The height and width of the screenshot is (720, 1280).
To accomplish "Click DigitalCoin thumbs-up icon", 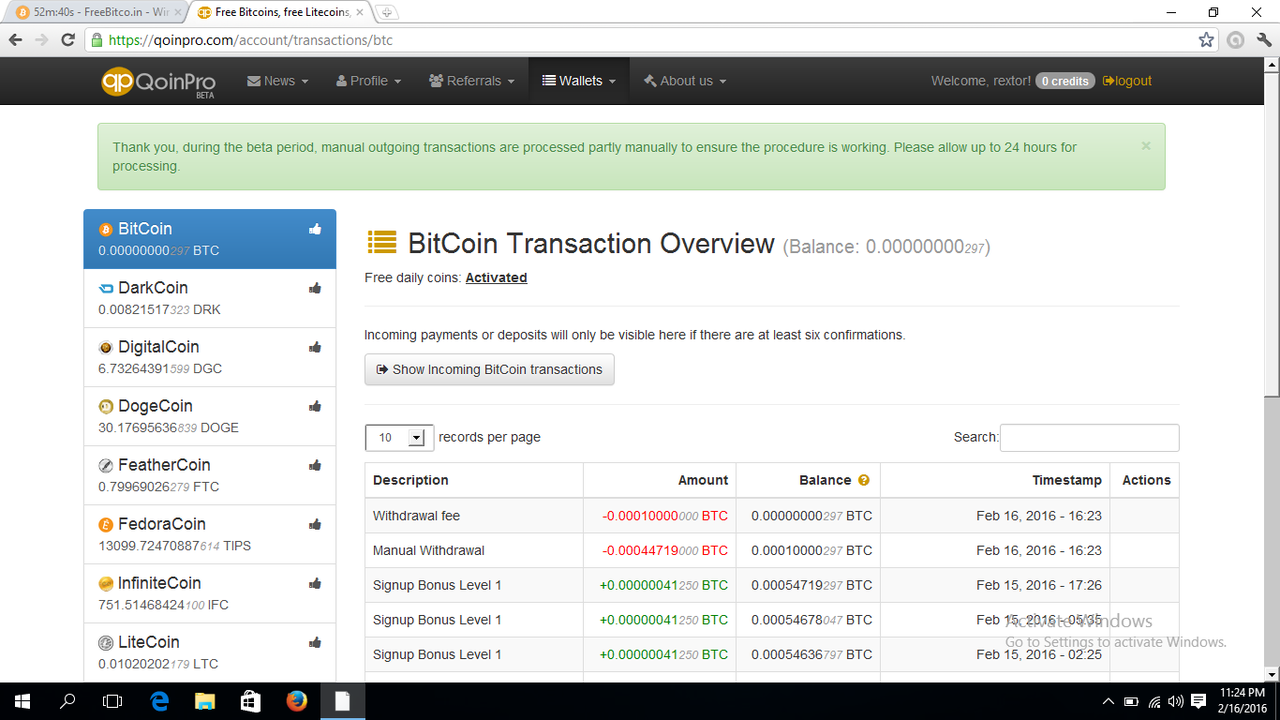I will [x=315, y=347].
